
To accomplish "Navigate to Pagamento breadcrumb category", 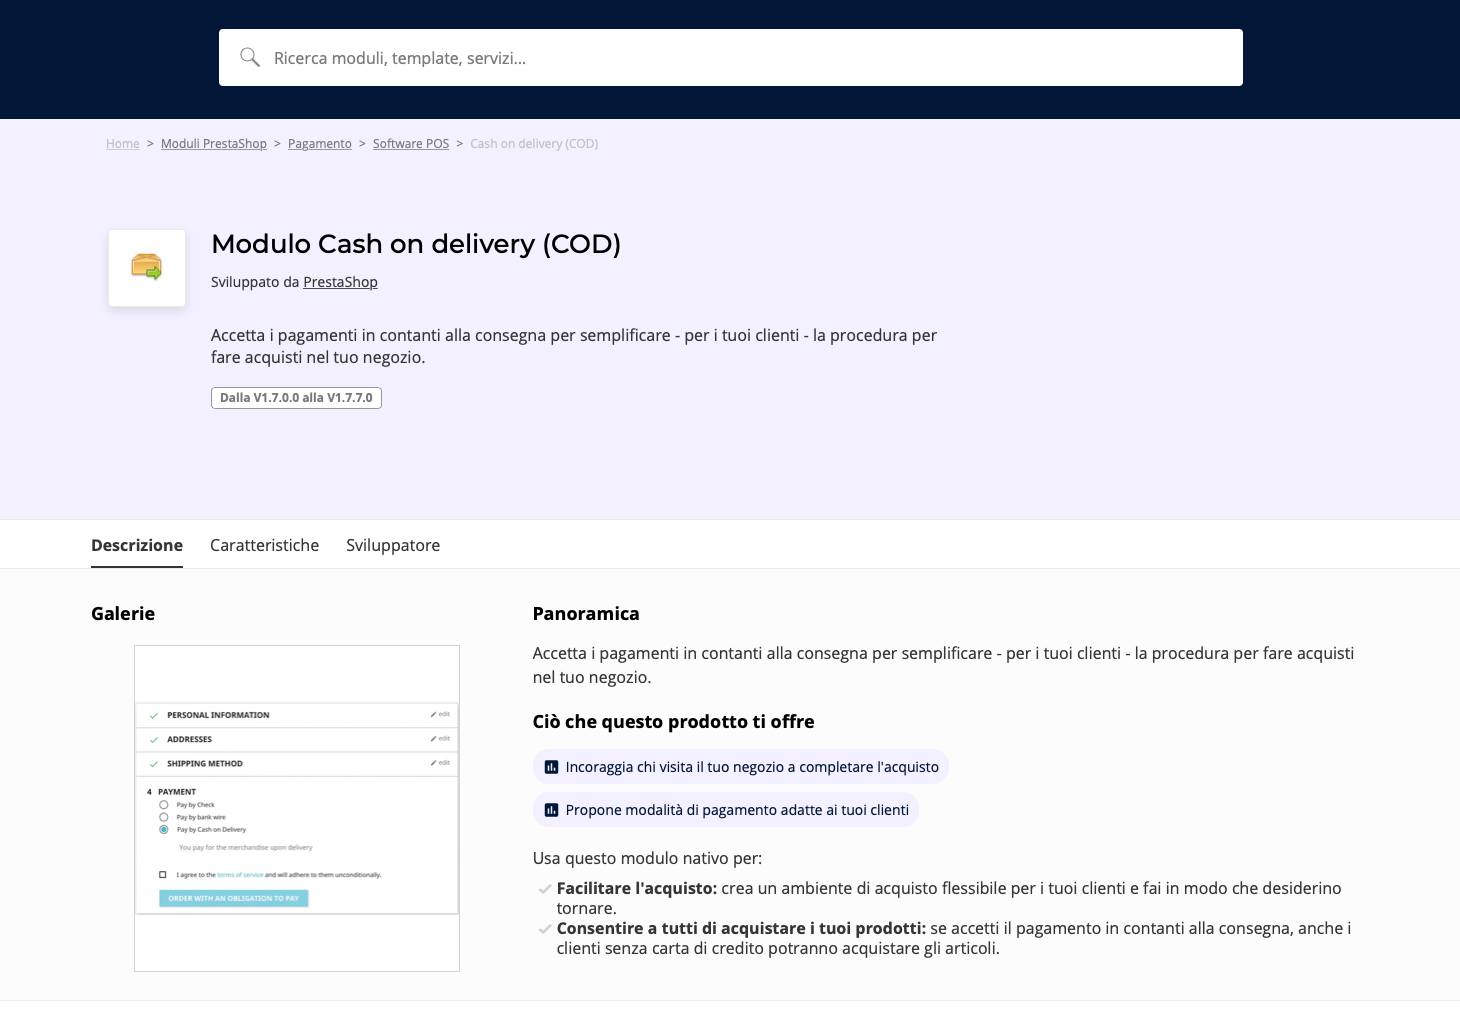I will (x=320, y=144).
